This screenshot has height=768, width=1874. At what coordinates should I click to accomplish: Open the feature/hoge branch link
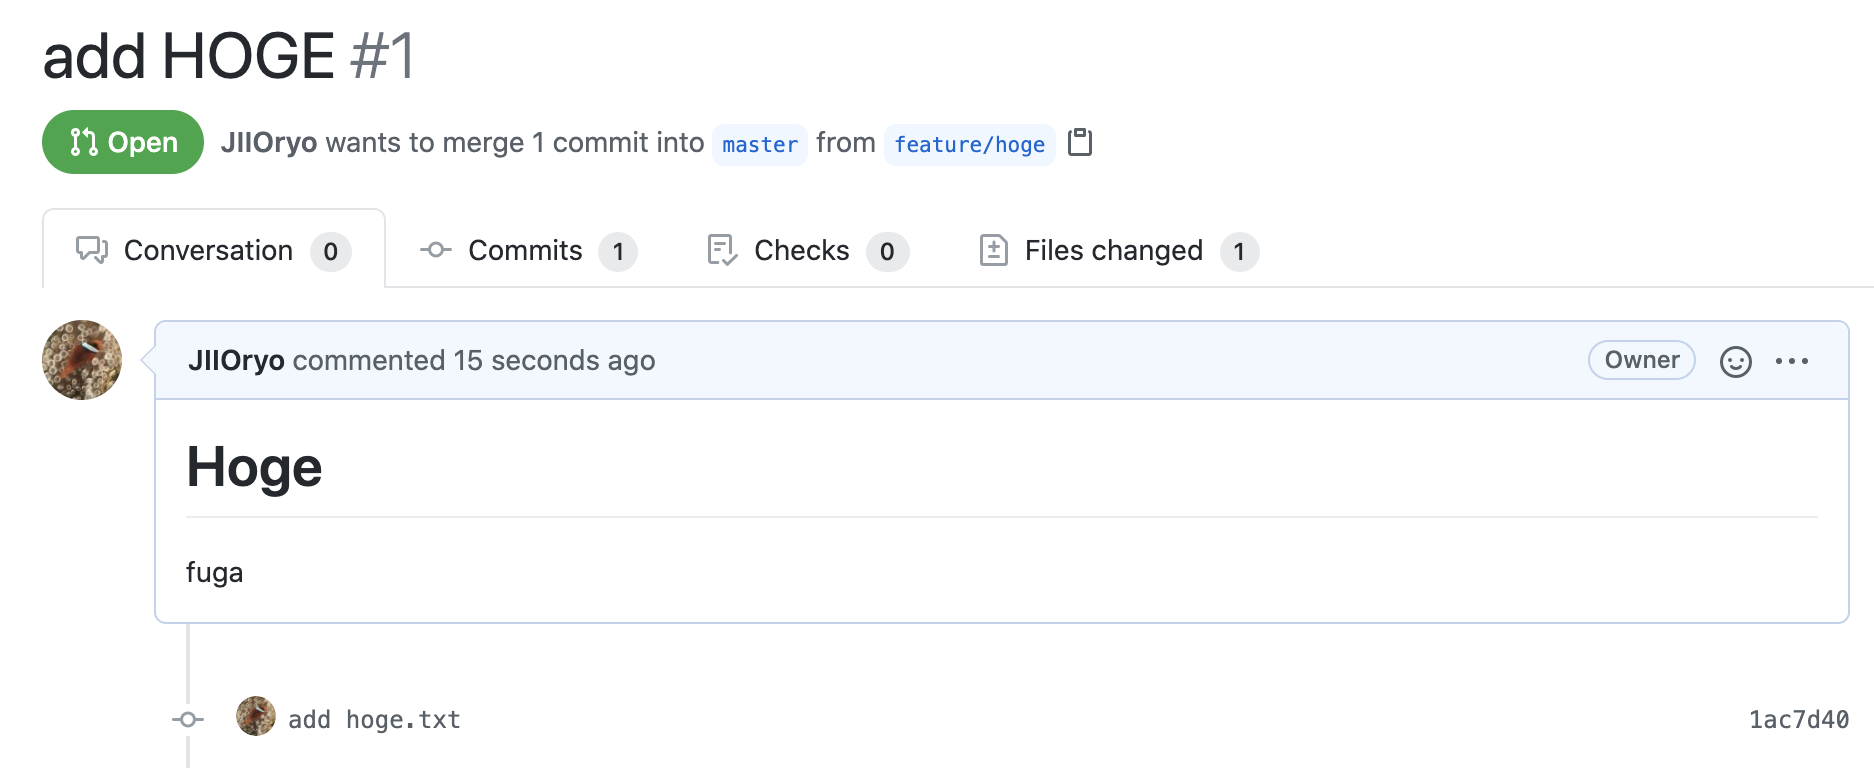pos(969,145)
